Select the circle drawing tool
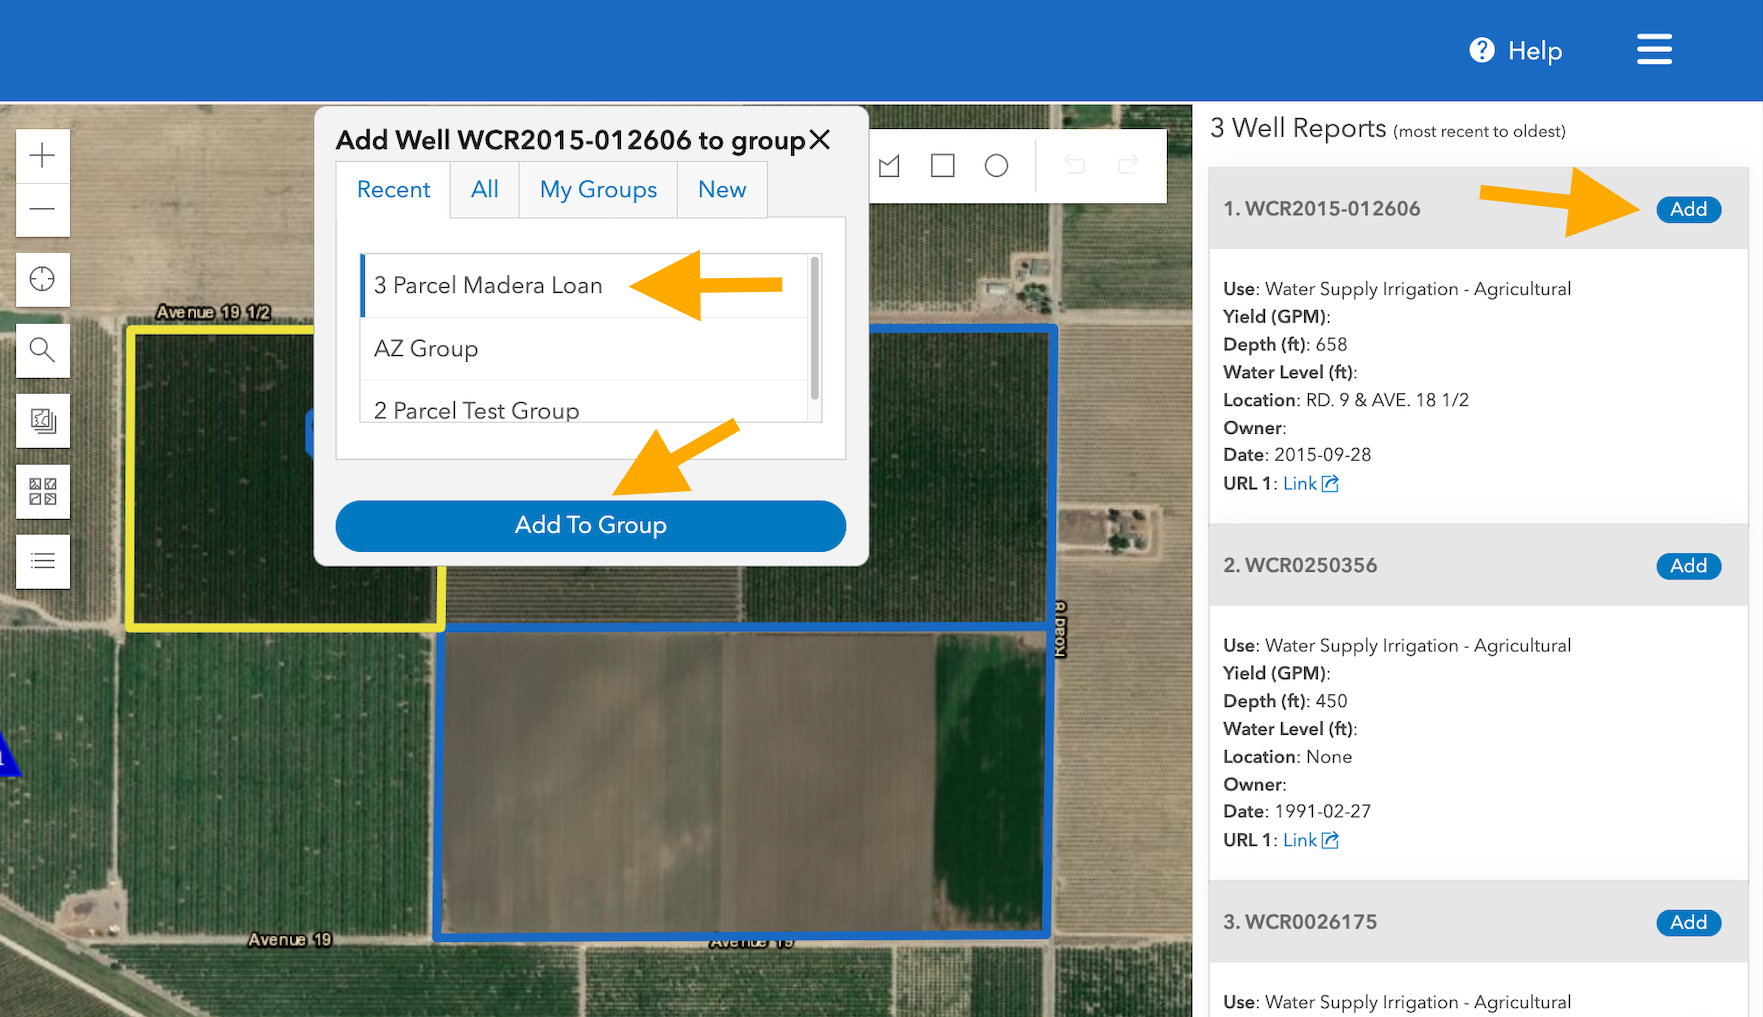Image resolution: width=1763 pixels, height=1017 pixels. click(996, 166)
